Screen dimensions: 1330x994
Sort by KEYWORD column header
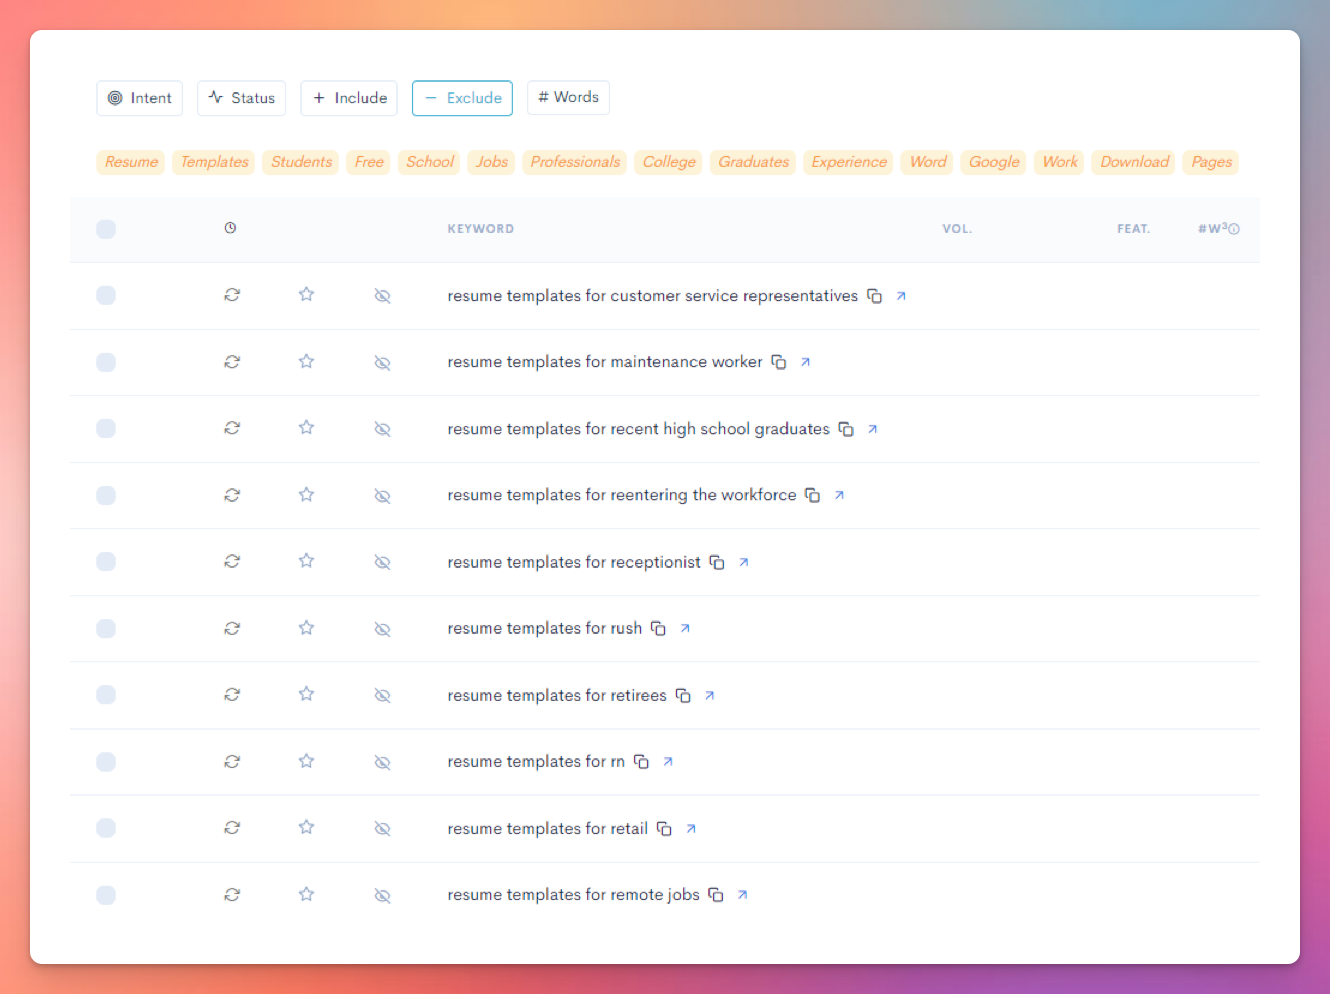pyautogui.click(x=481, y=229)
